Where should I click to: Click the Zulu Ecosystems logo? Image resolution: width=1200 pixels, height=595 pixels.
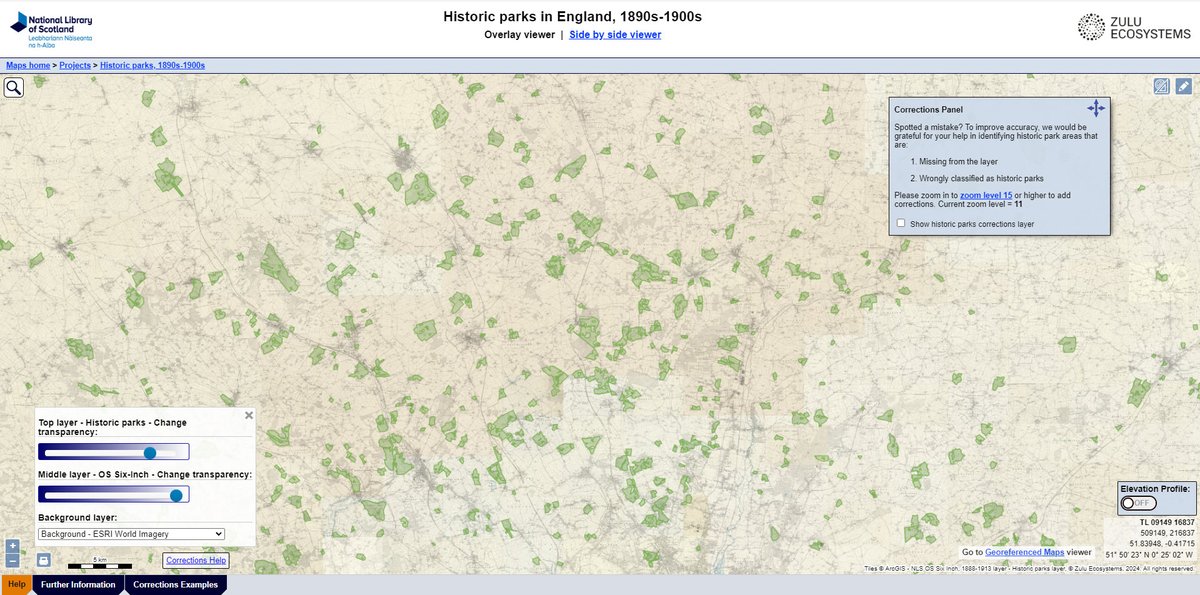pos(1130,25)
